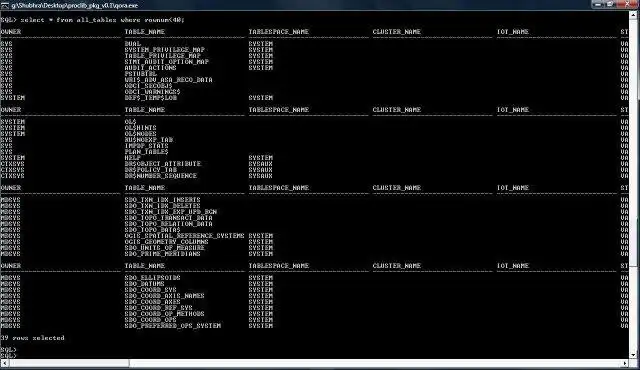Screen dimensions: 640x370
Task: Click the SDO_TXN_IDX_EXP_UPD_RGN table name
Action: [171, 212]
